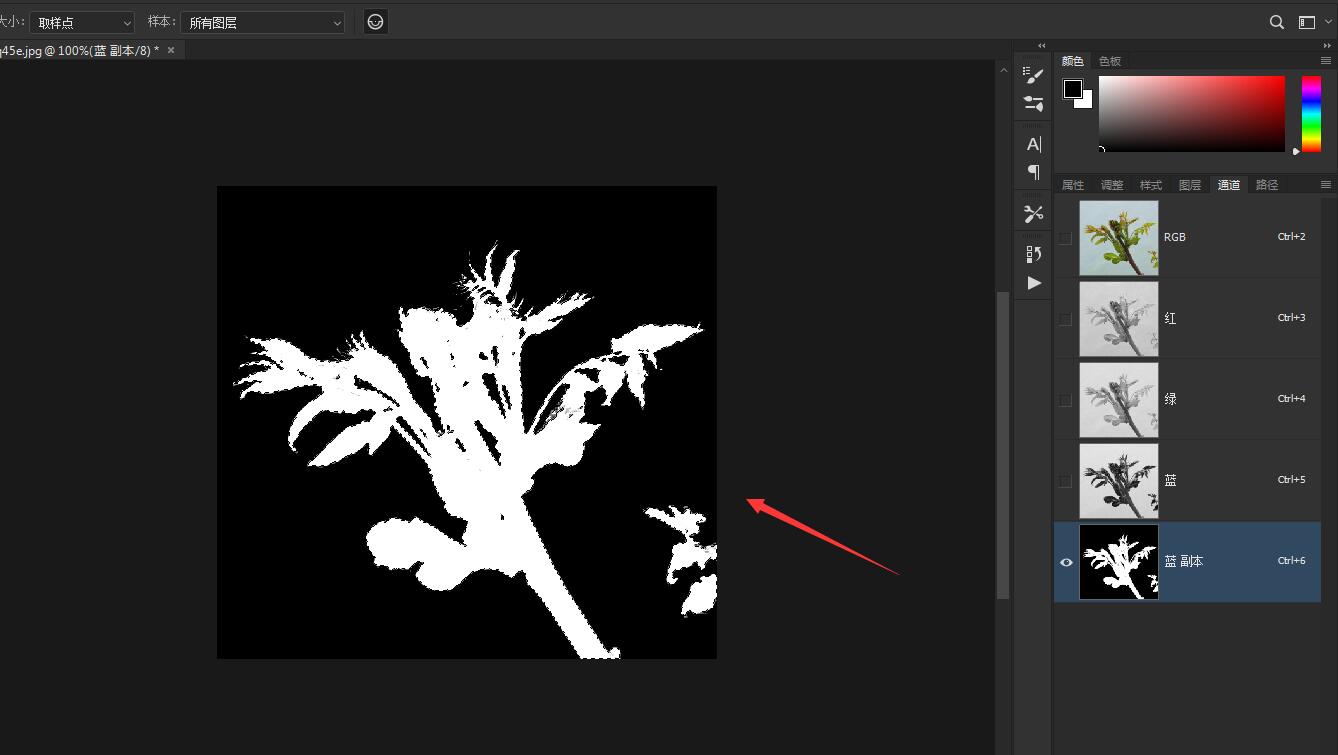Click the 绿 channel name

(1170, 400)
